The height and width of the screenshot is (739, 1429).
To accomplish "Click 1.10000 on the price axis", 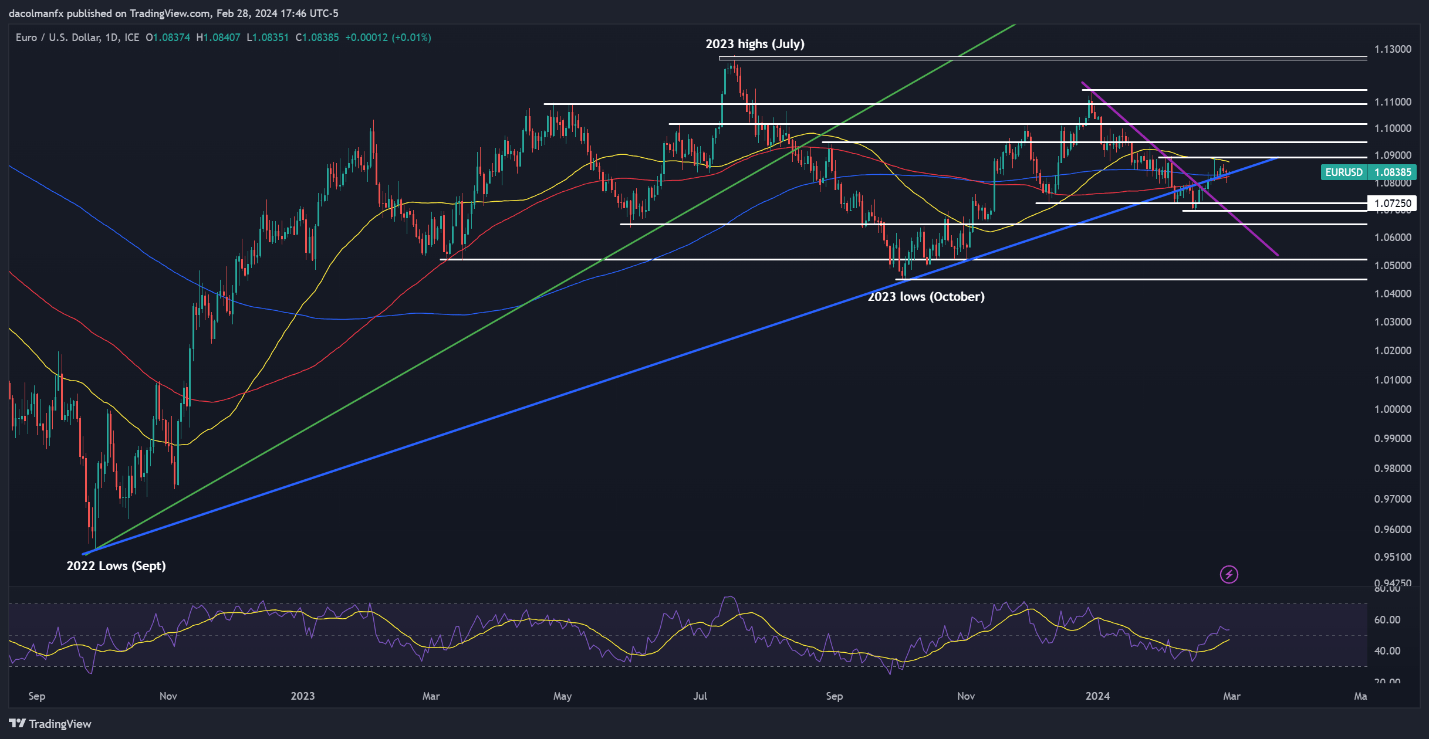I will click(x=1393, y=129).
